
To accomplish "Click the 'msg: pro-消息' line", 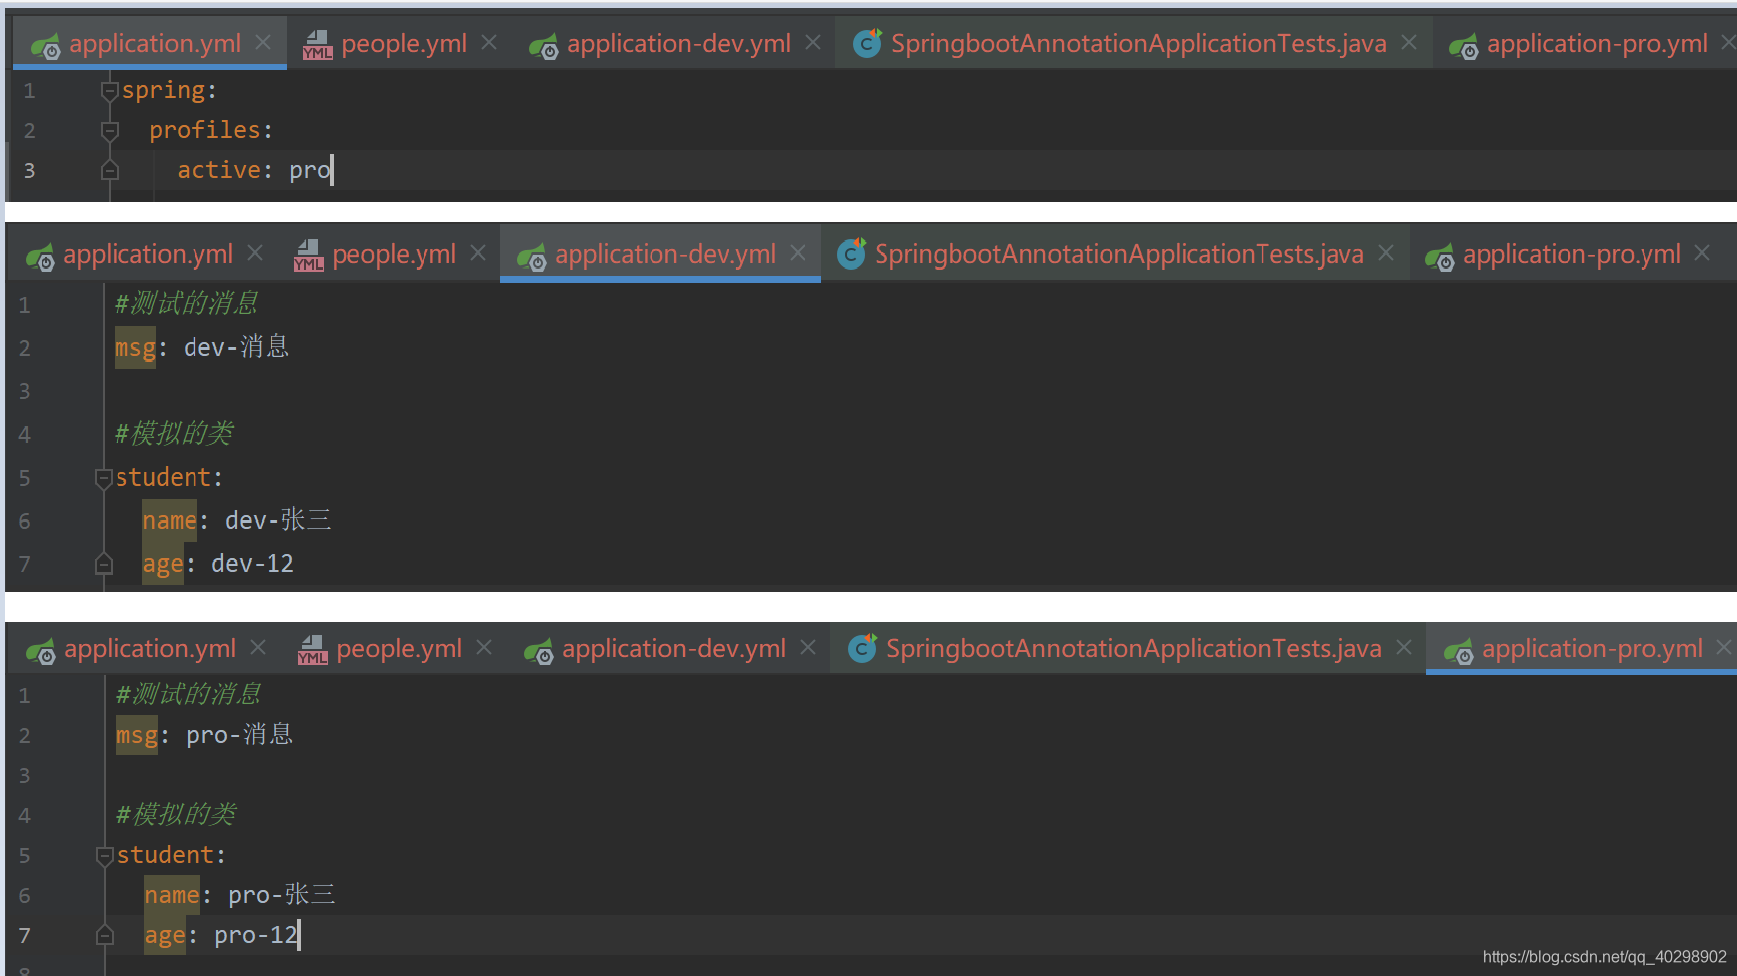I will pyautogui.click(x=205, y=735).
